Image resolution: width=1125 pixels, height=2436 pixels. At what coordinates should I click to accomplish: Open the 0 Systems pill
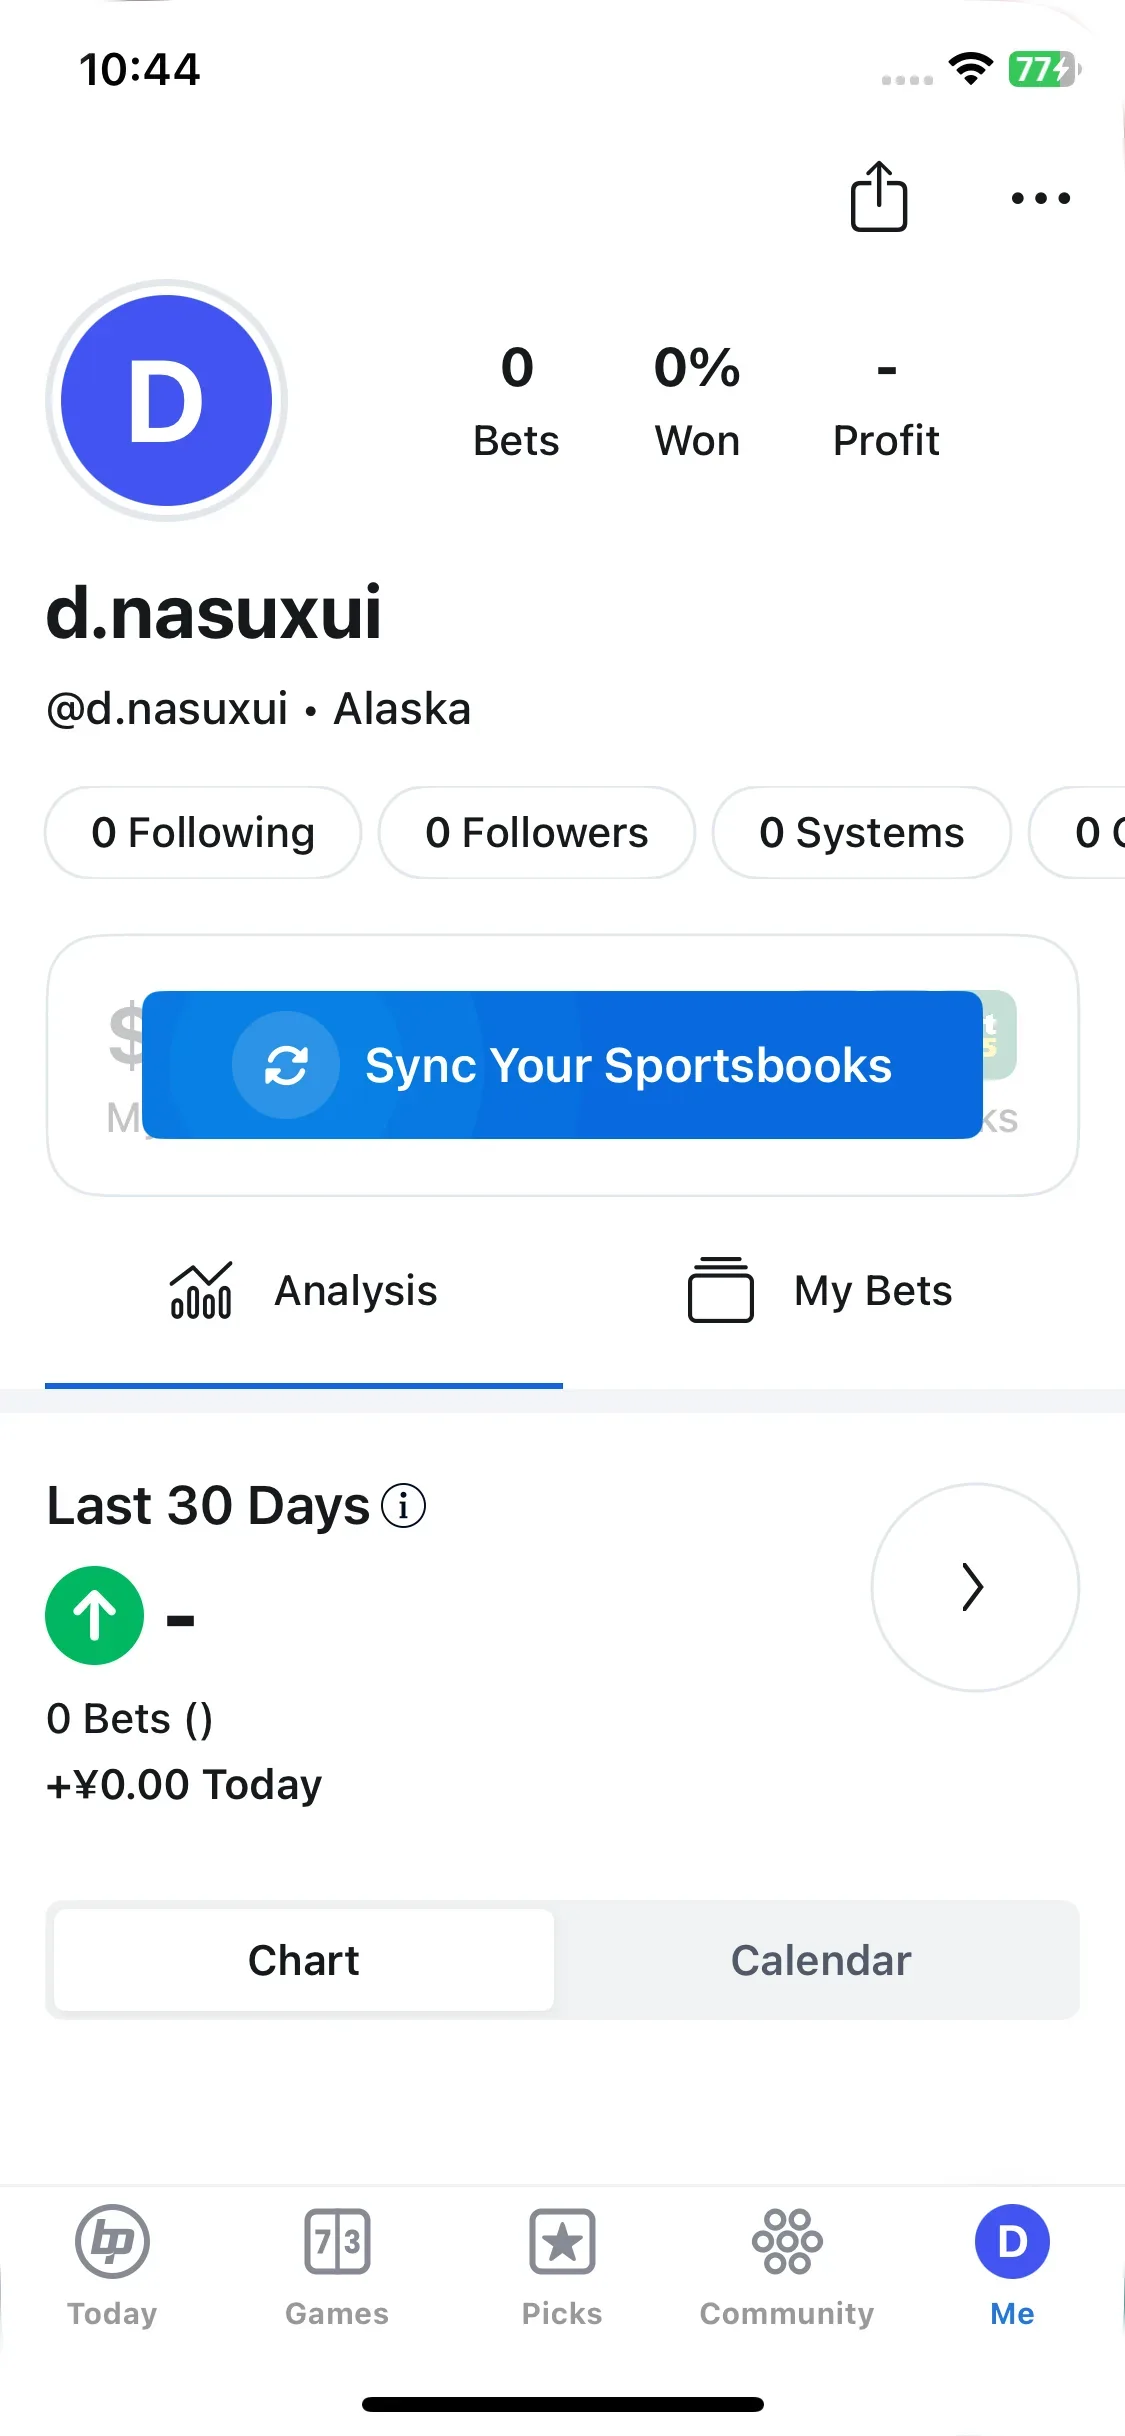862,832
